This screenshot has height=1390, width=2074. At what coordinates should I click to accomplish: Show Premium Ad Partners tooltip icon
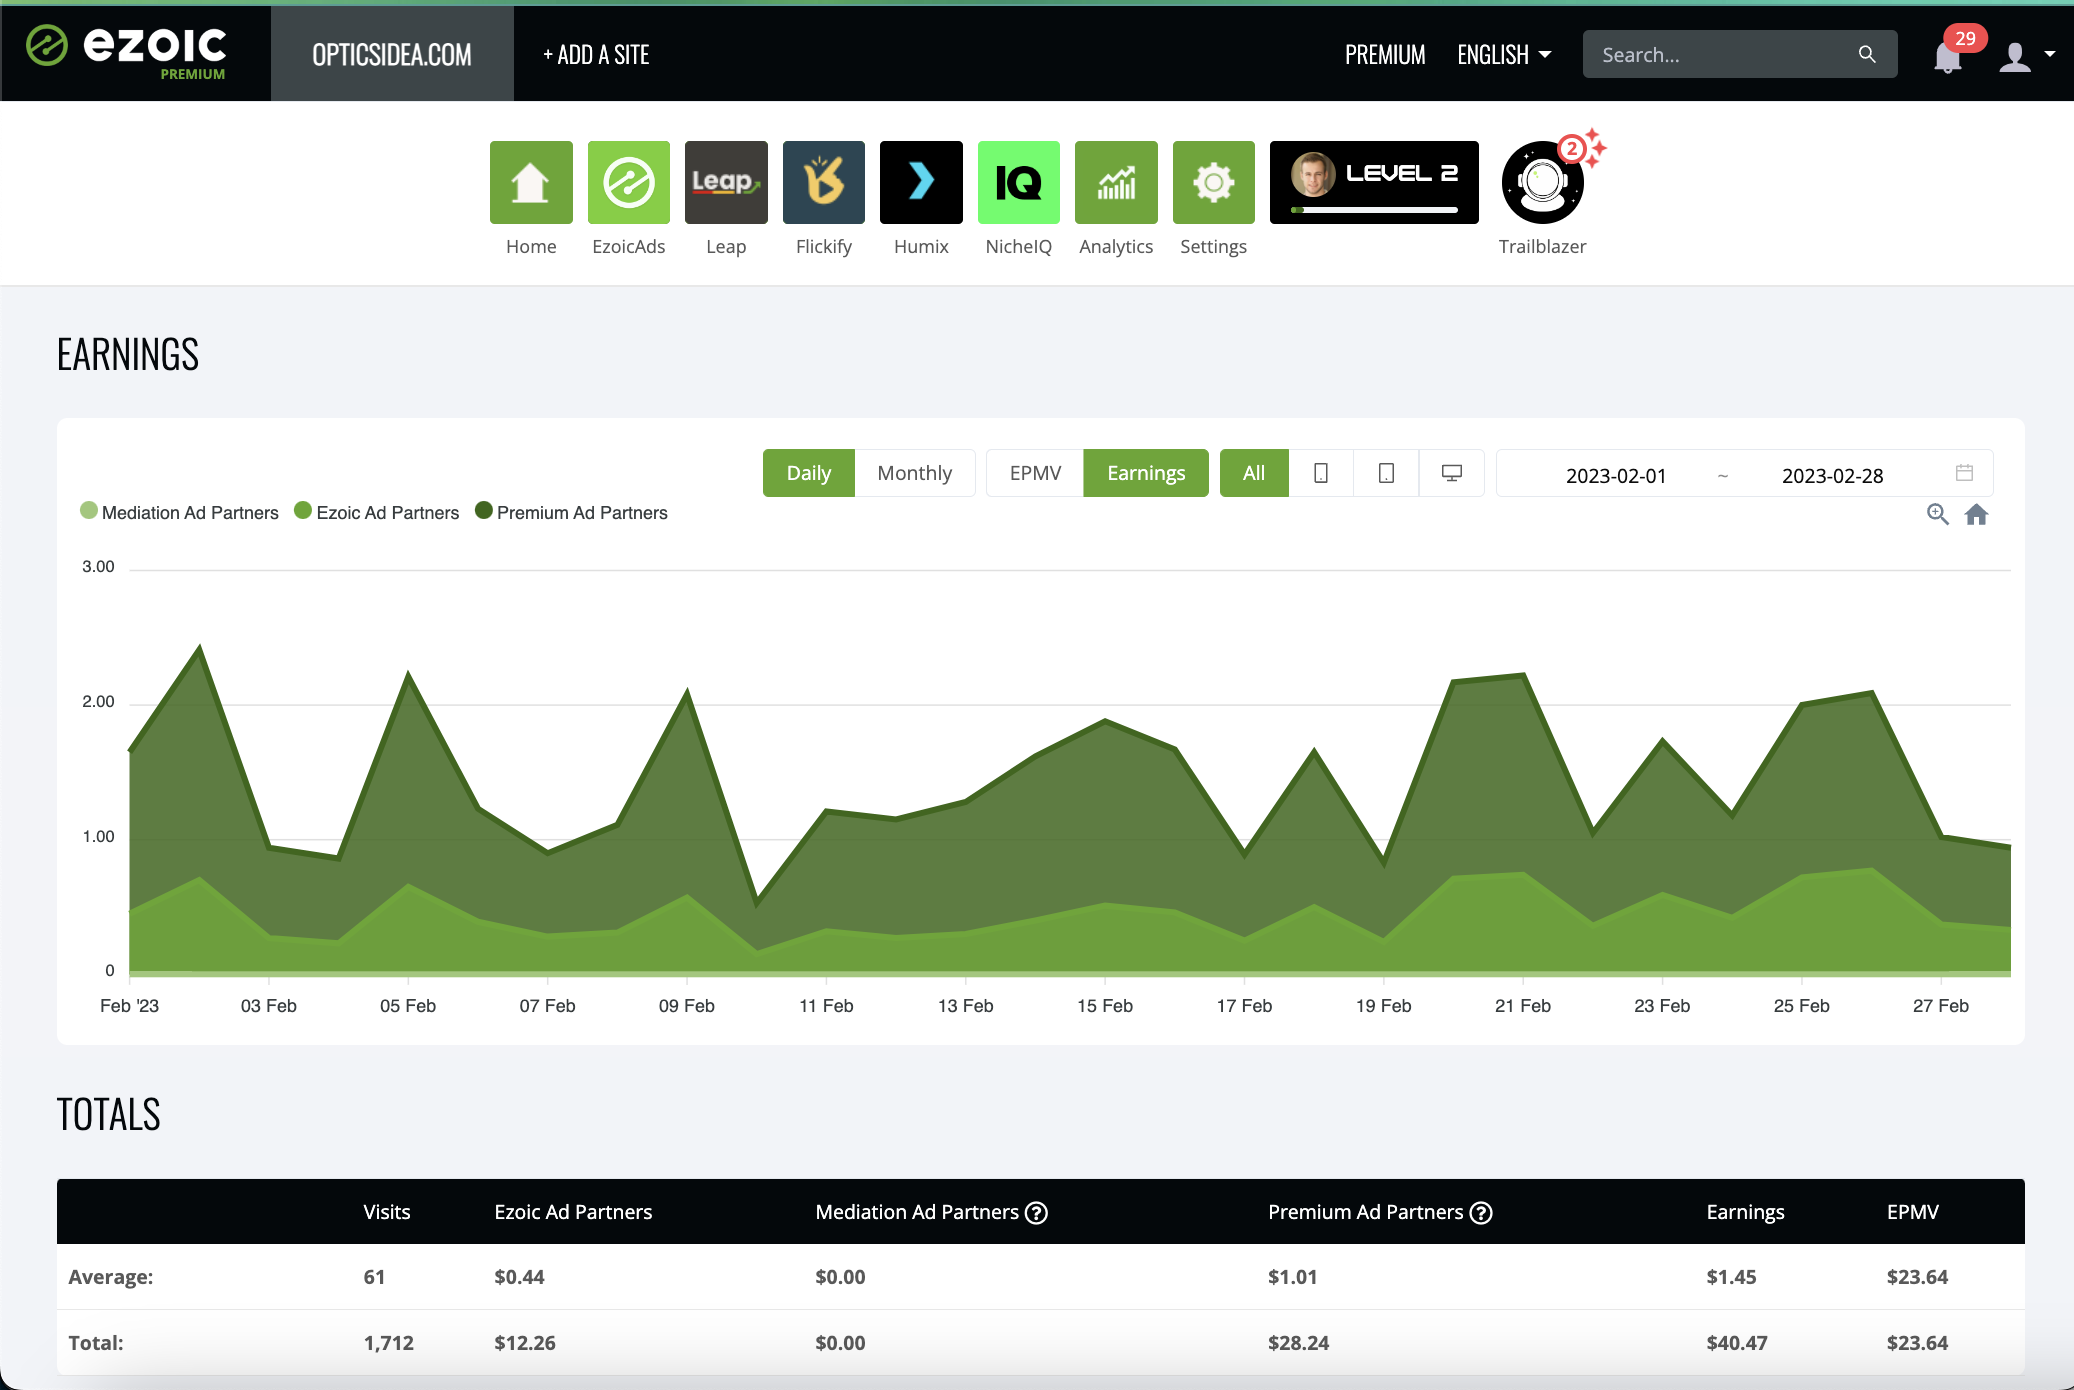[x=1481, y=1213]
